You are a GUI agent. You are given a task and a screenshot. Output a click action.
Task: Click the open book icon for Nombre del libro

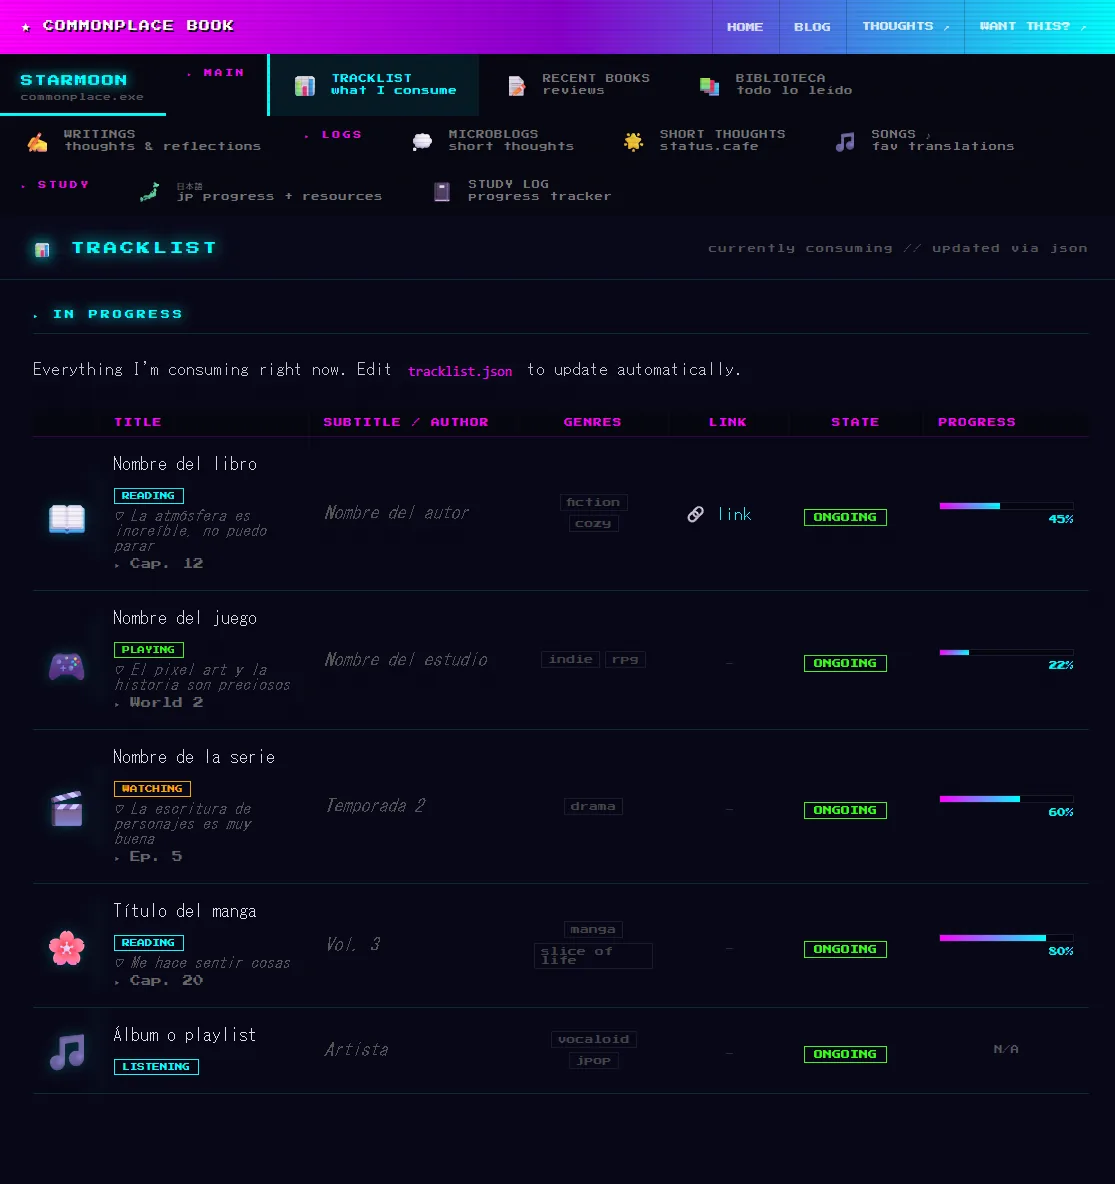point(66,519)
